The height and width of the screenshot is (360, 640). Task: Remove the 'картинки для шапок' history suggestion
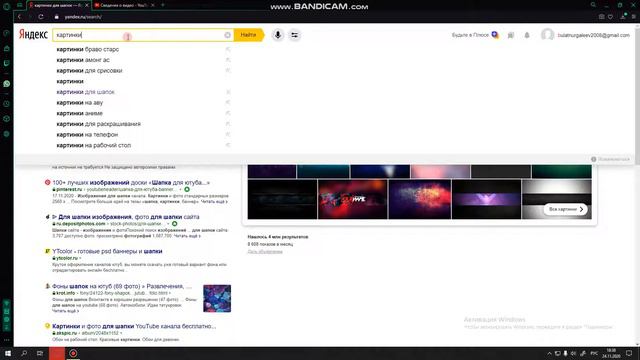pyautogui.click(x=228, y=92)
